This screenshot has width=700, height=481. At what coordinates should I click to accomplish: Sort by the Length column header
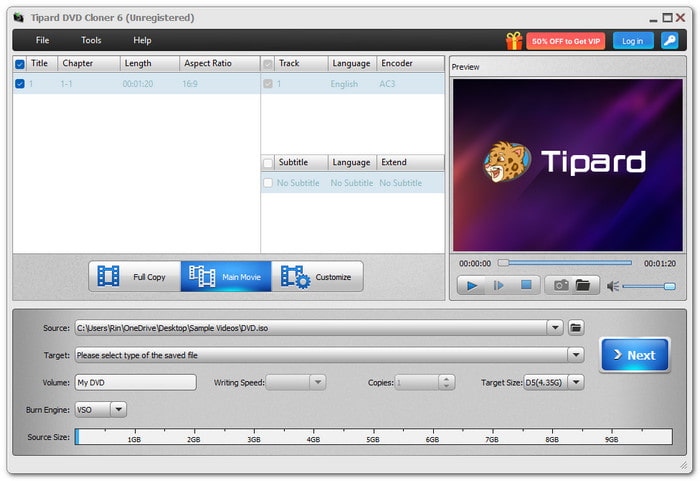[150, 63]
